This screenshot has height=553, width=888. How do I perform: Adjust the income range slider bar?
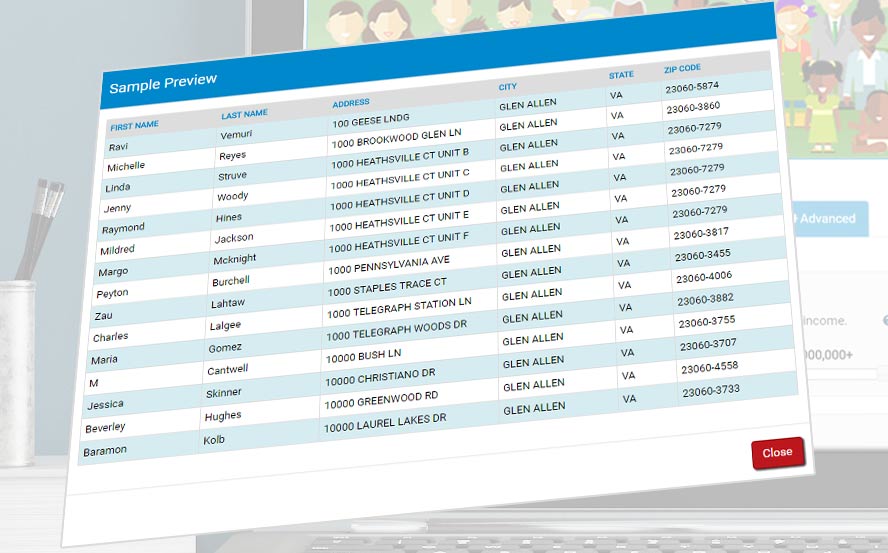click(838, 374)
